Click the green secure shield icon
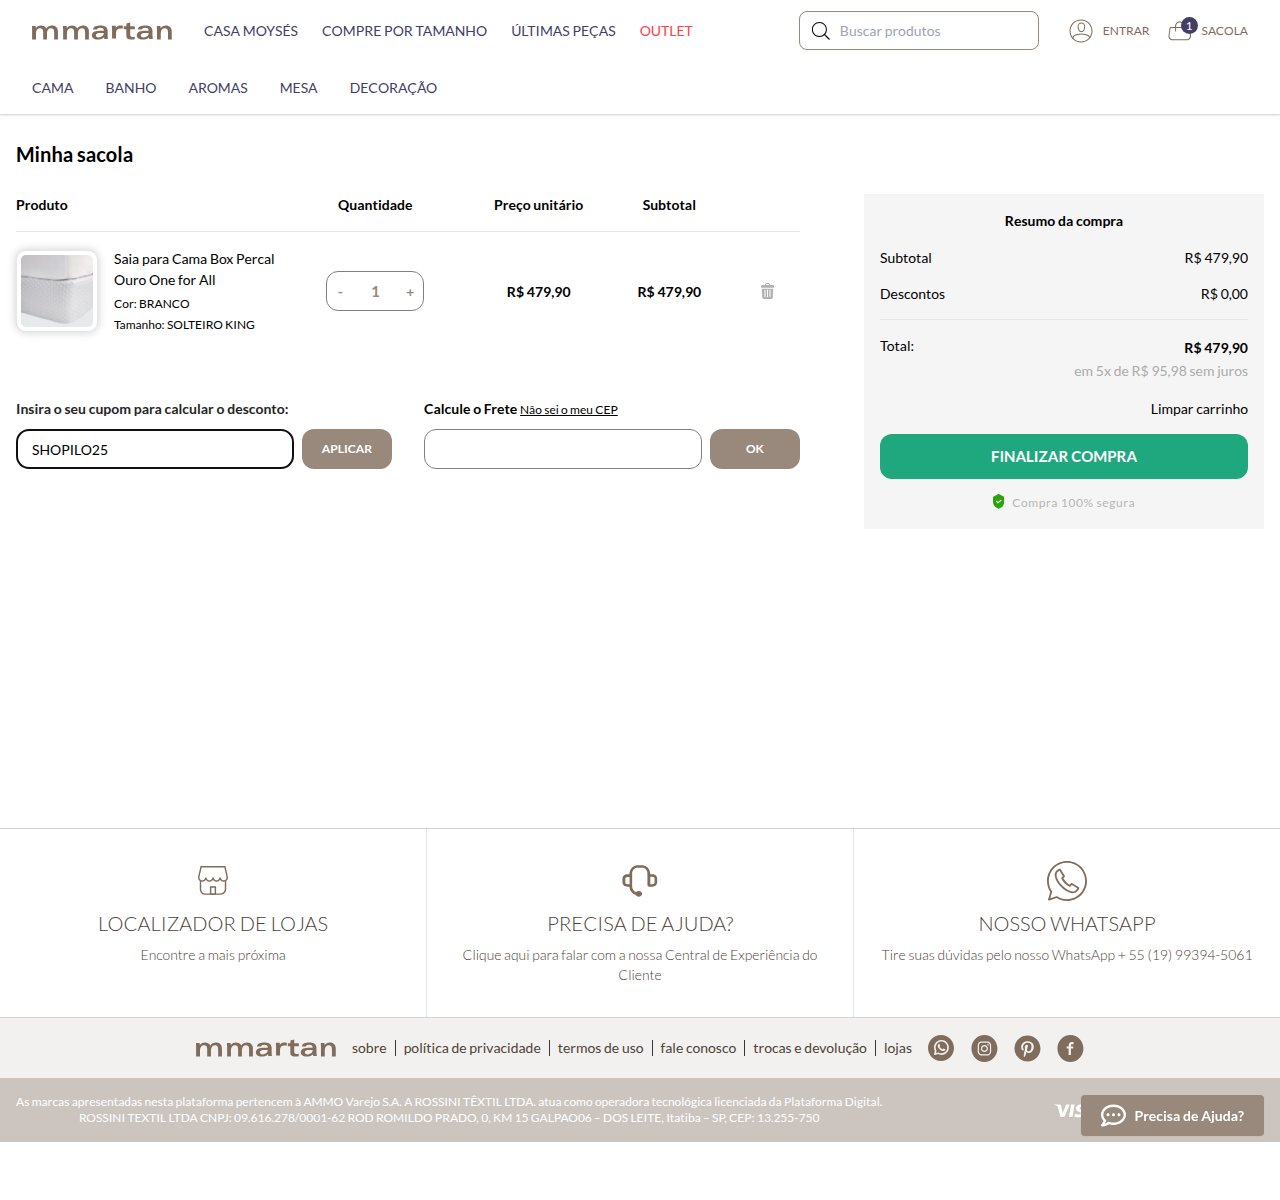 [998, 502]
